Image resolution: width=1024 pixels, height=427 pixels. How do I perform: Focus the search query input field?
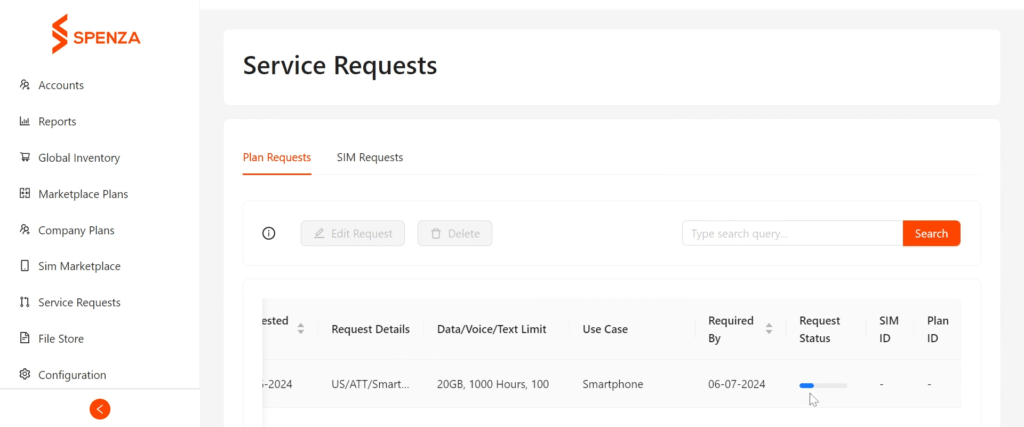(792, 233)
